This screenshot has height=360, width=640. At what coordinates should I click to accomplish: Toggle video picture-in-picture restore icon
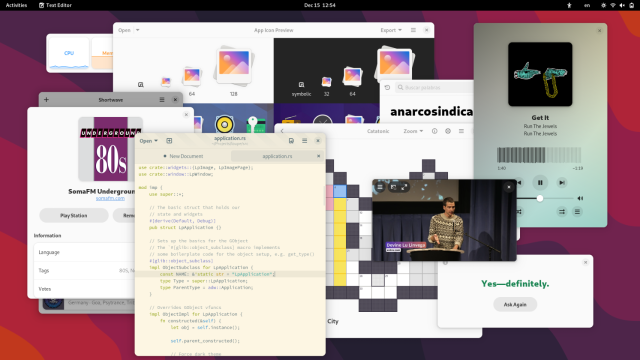[x=393, y=187]
